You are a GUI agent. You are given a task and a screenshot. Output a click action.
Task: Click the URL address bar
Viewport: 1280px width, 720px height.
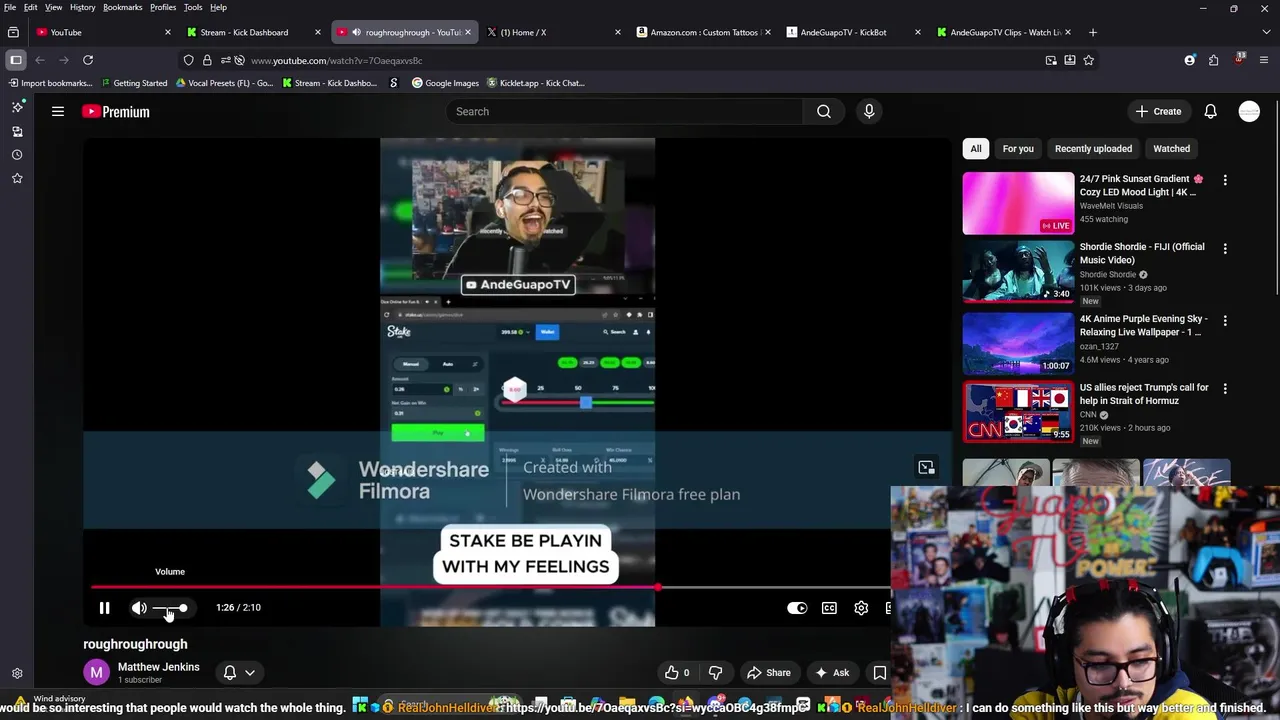640,60
